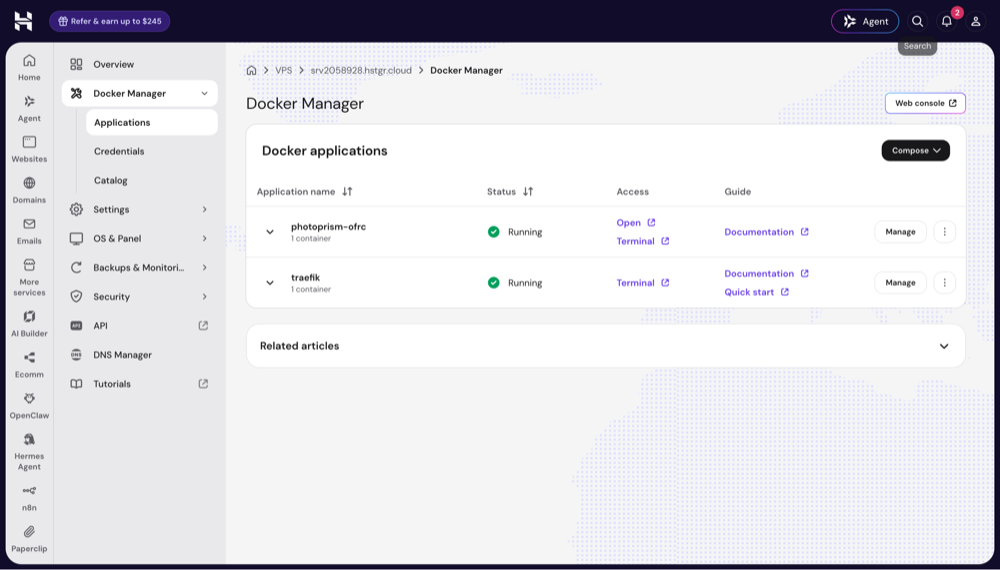Open Hermes Agent in left rail
Image resolution: width=1000 pixels, height=570 pixels.
(x=29, y=451)
